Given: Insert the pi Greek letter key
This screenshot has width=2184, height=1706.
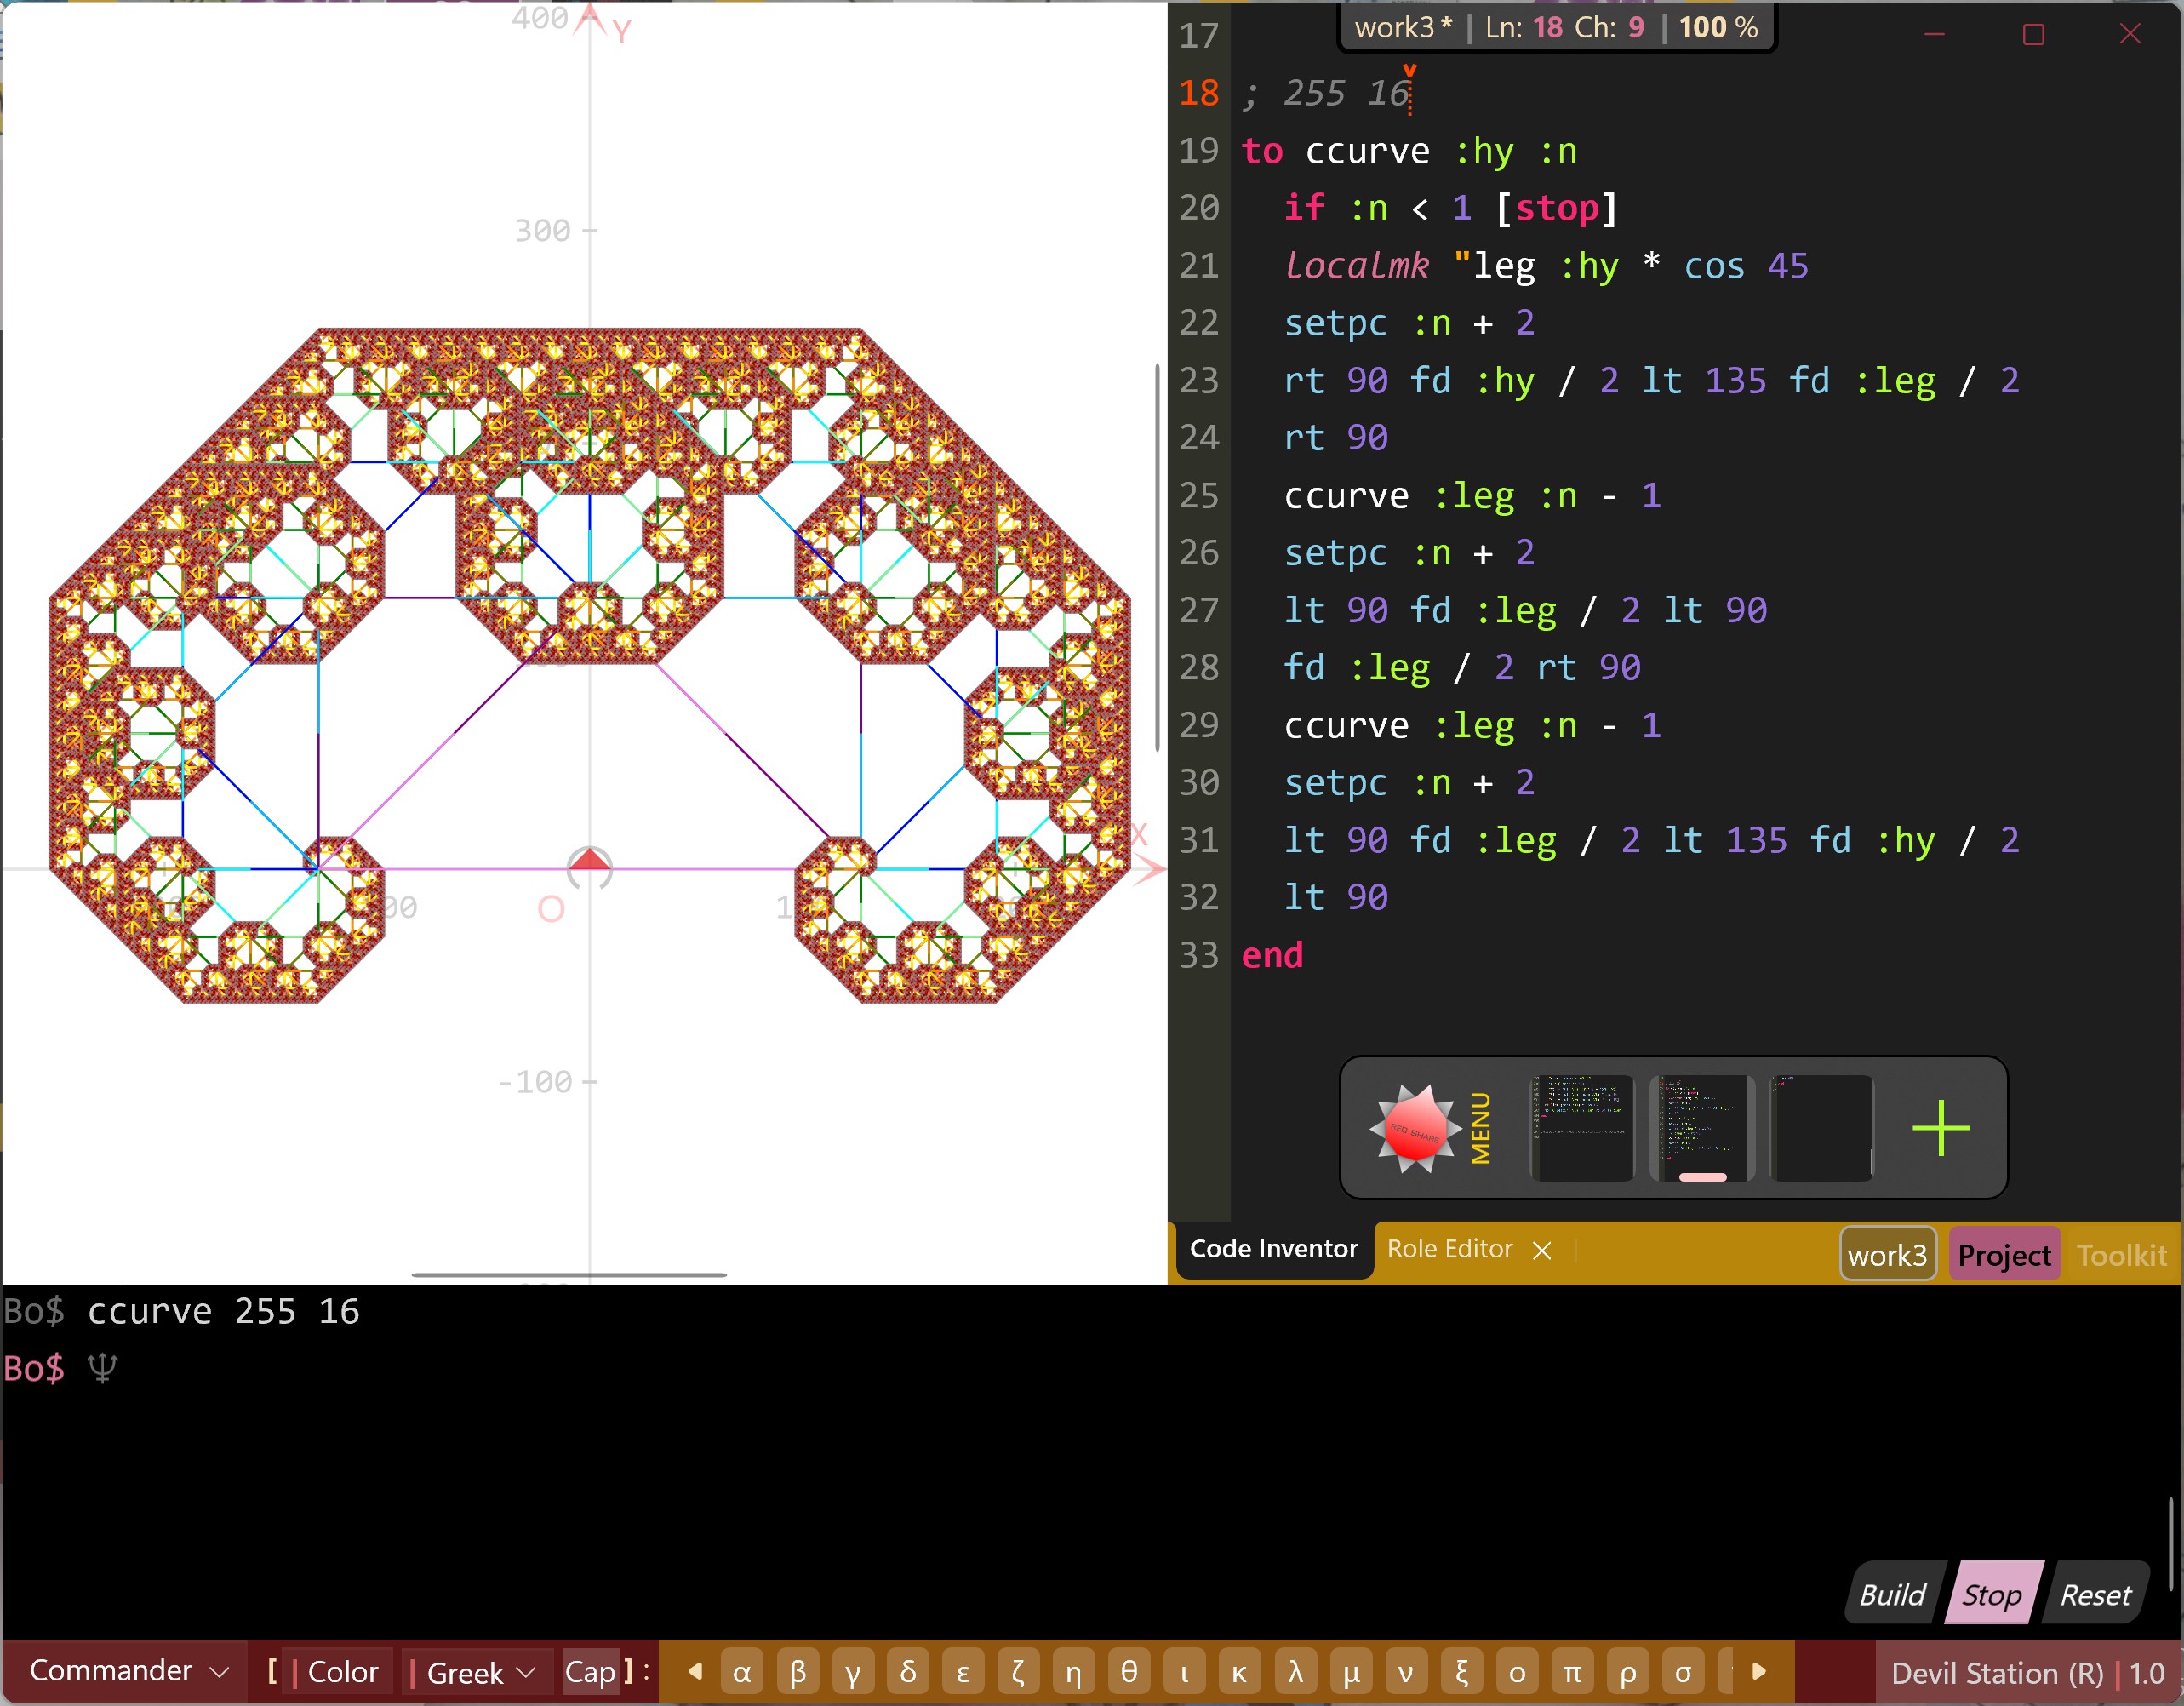Looking at the screenshot, I should point(1571,1672).
